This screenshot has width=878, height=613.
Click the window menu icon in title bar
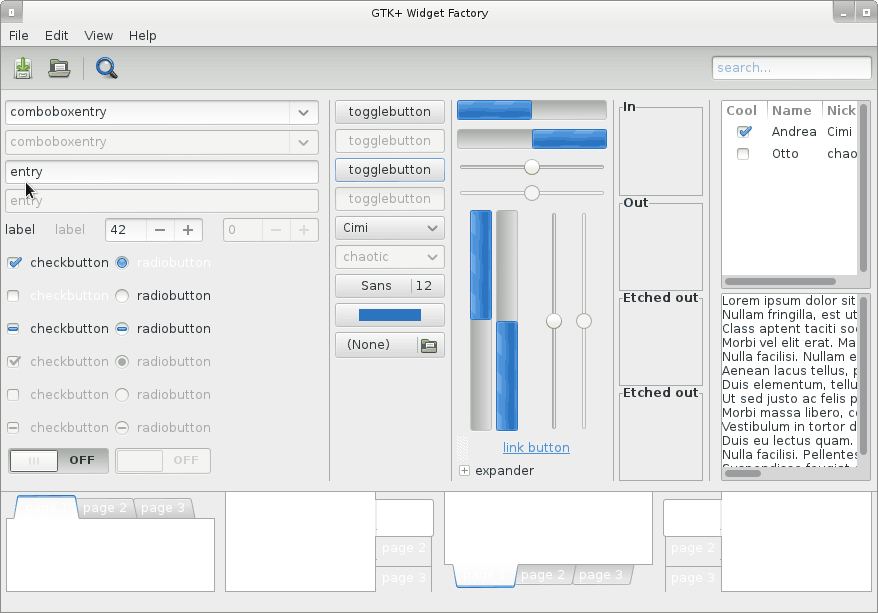click(10, 12)
